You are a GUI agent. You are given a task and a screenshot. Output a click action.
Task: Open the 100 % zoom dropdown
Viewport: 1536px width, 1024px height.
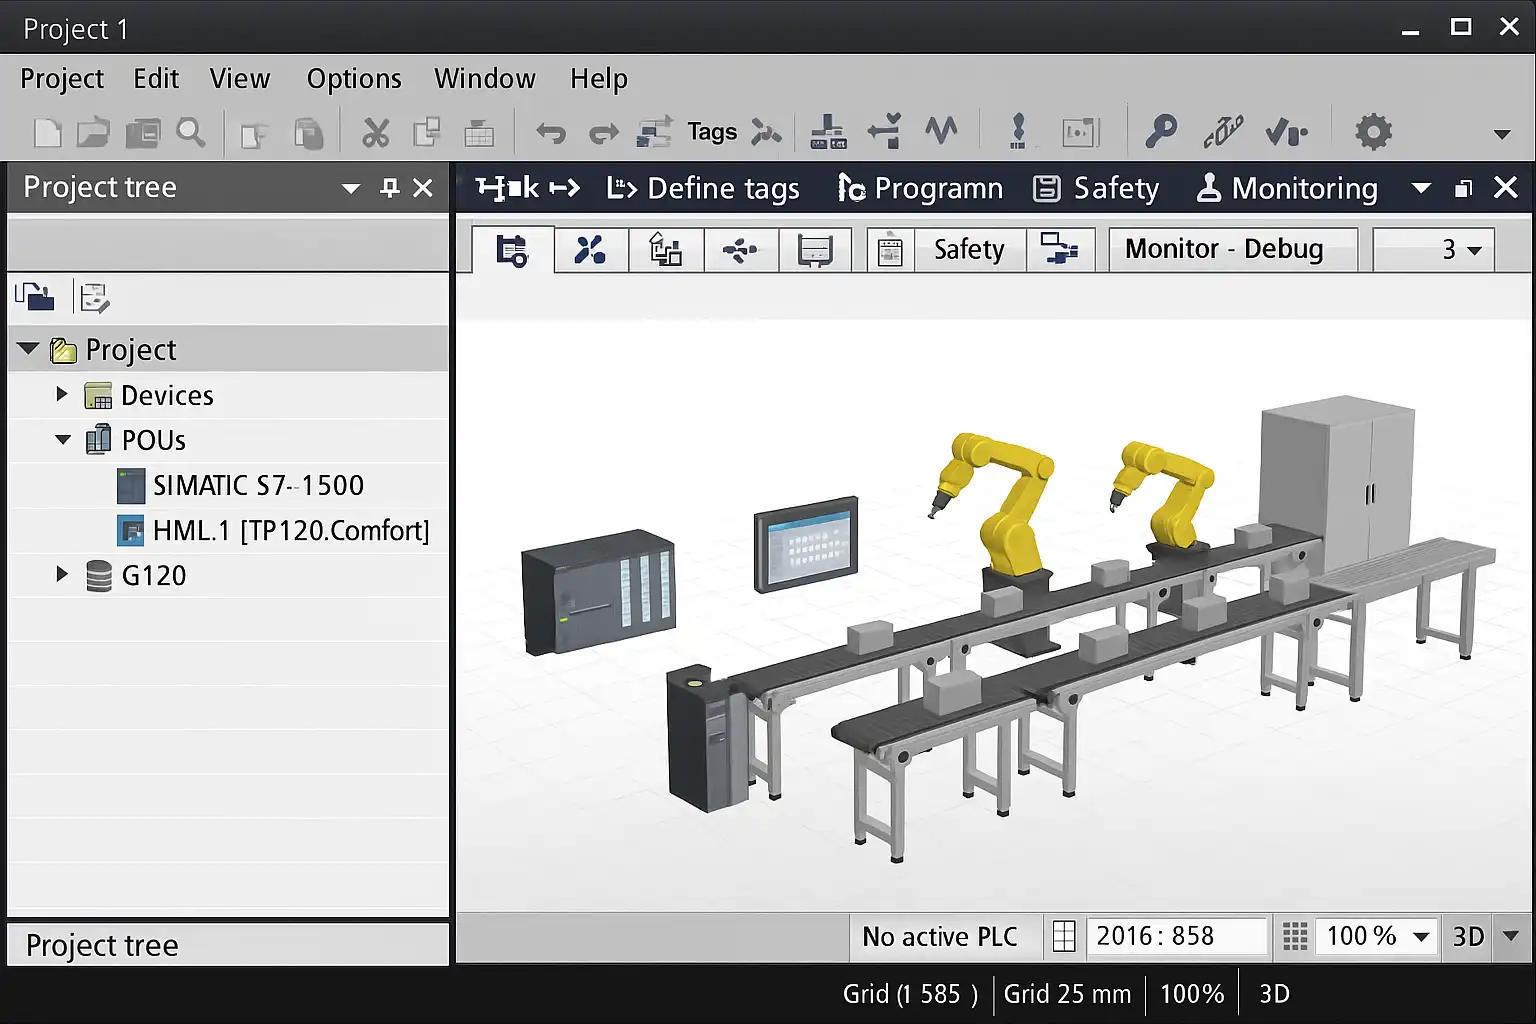pos(1421,937)
